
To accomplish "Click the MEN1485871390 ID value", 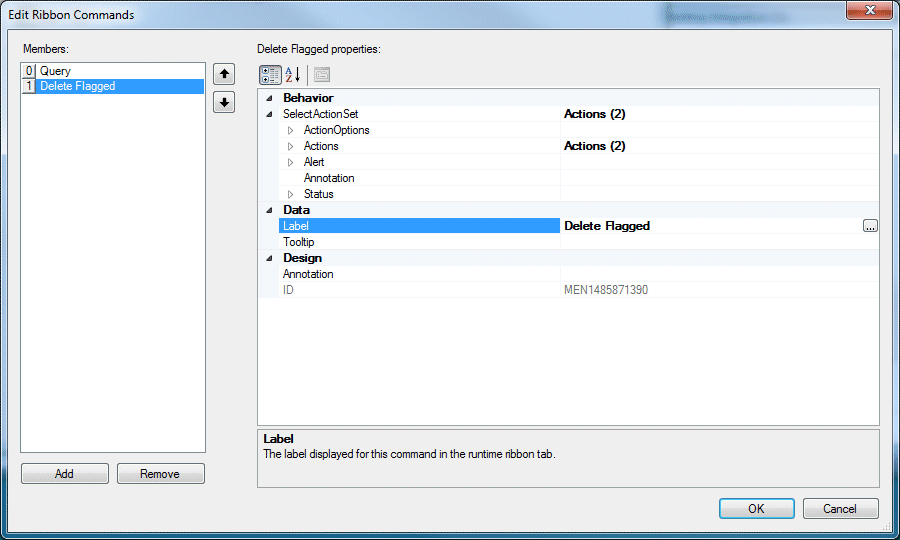I will (x=606, y=290).
